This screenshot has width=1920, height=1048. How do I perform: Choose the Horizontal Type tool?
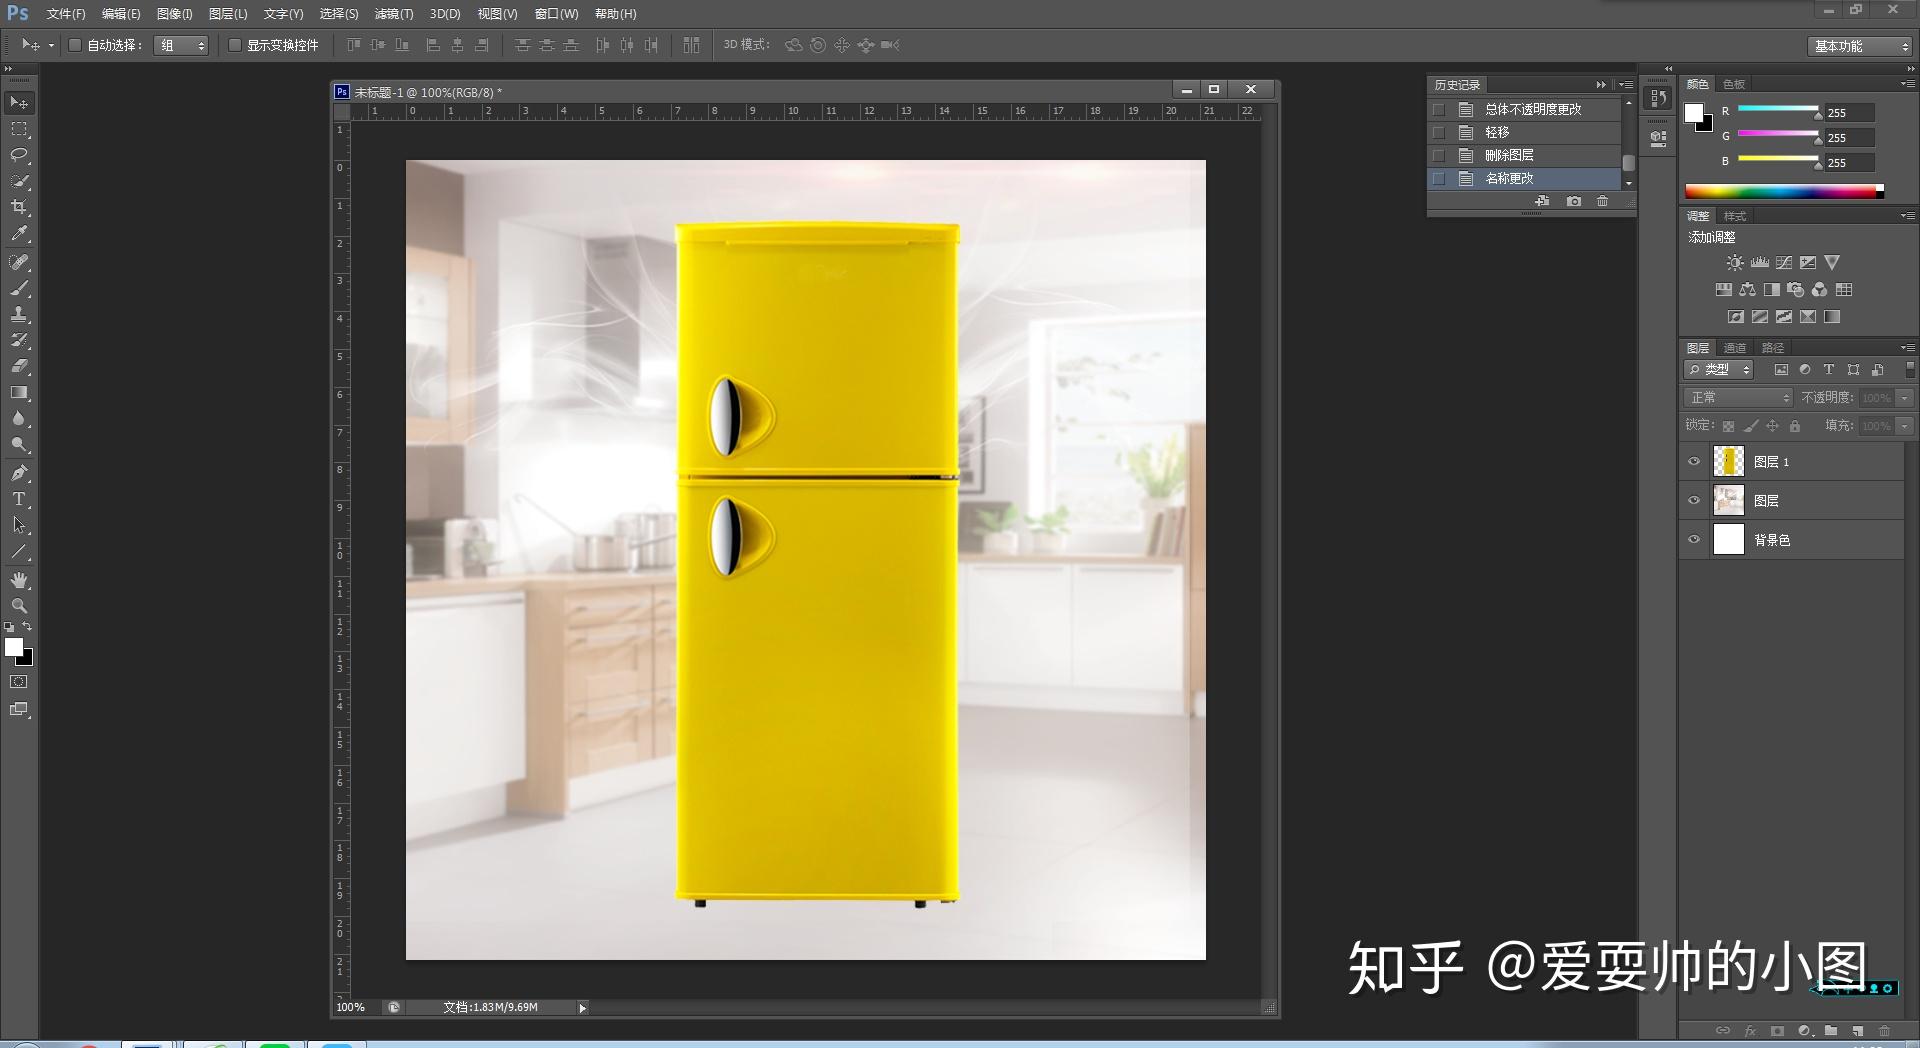point(17,499)
